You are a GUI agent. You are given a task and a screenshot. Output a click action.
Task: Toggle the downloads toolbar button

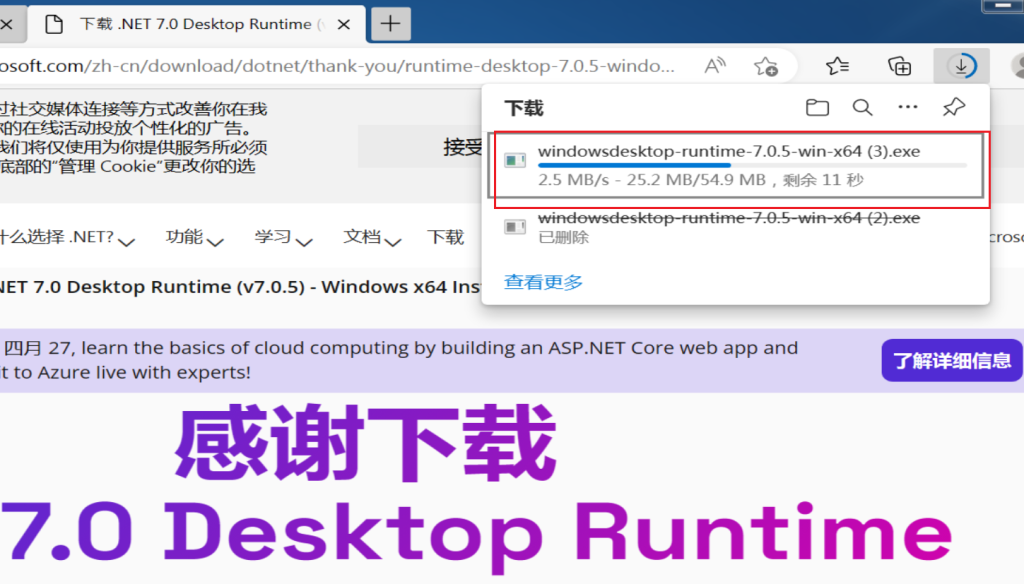pos(961,66)
